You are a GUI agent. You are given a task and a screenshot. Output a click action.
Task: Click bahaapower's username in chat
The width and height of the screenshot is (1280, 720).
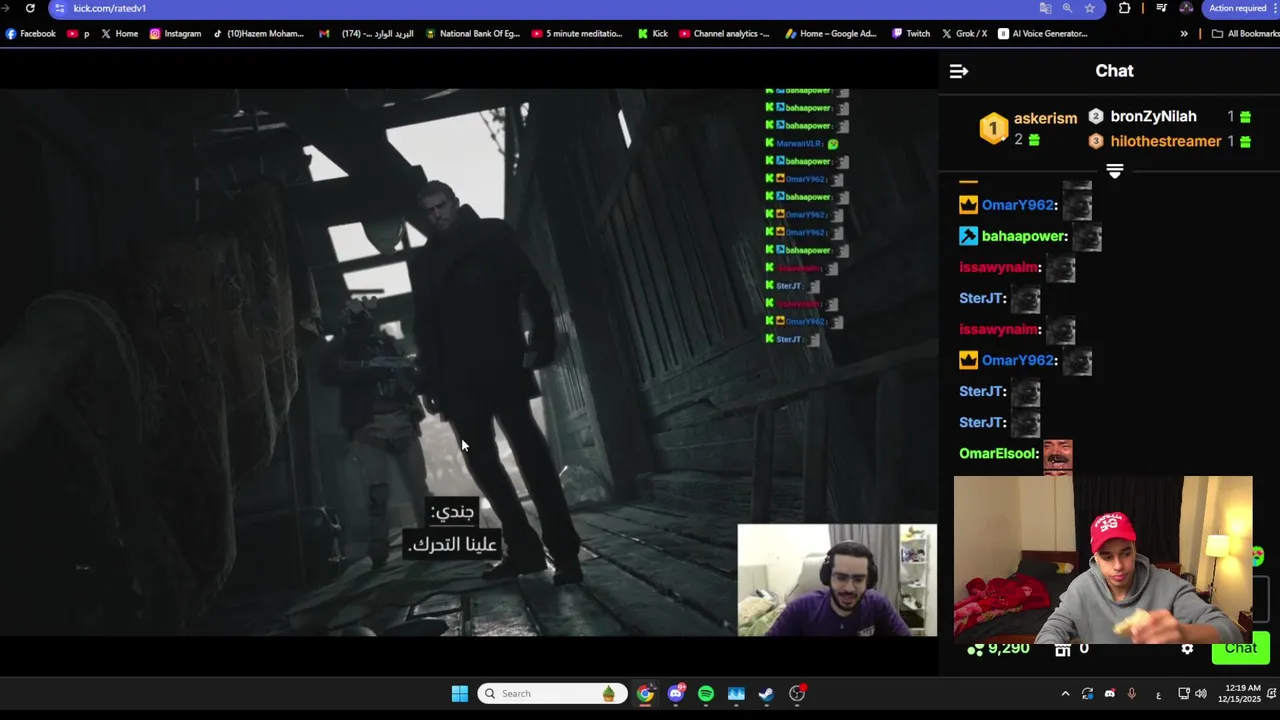(x=1024, y=236)
